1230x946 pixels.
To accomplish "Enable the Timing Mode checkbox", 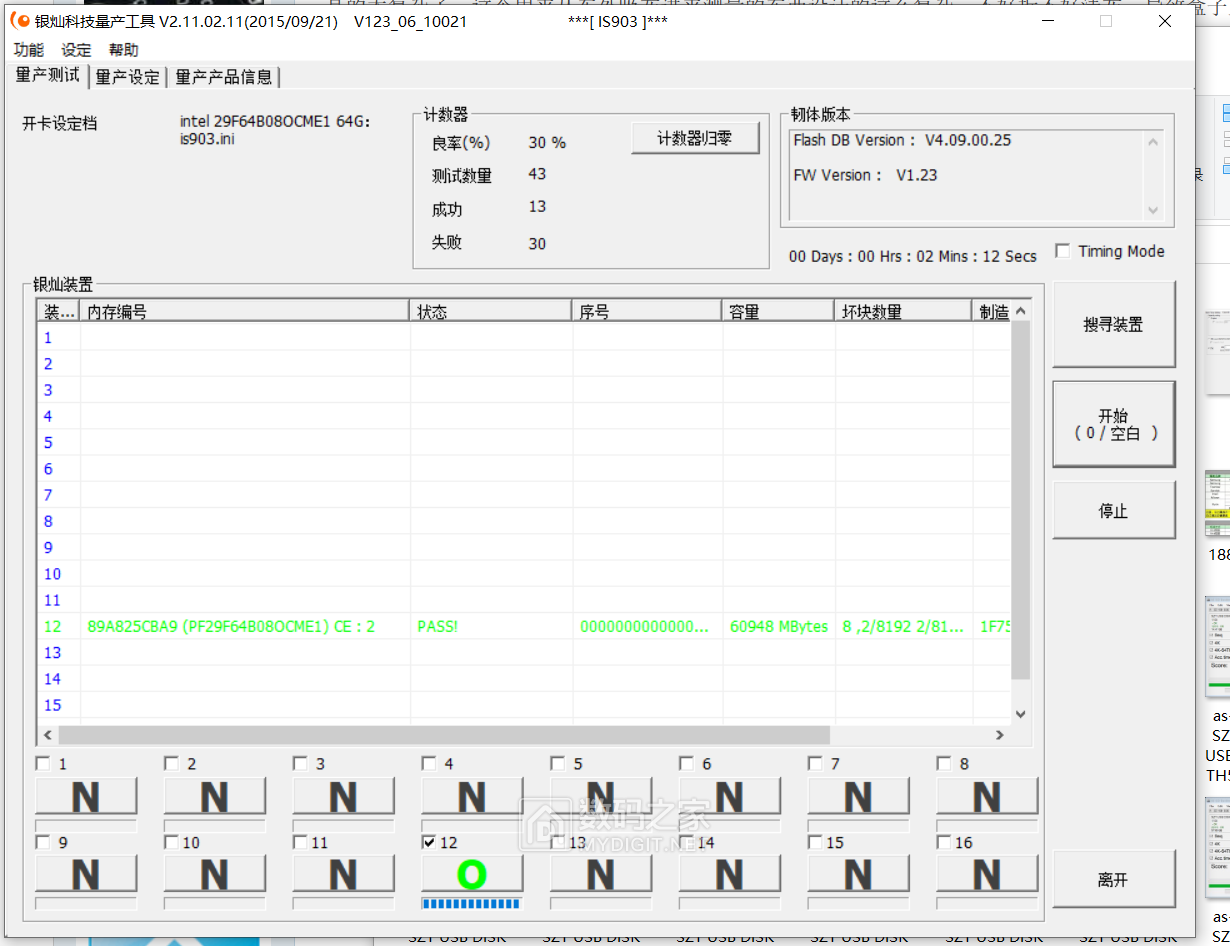I will 1063,251.
